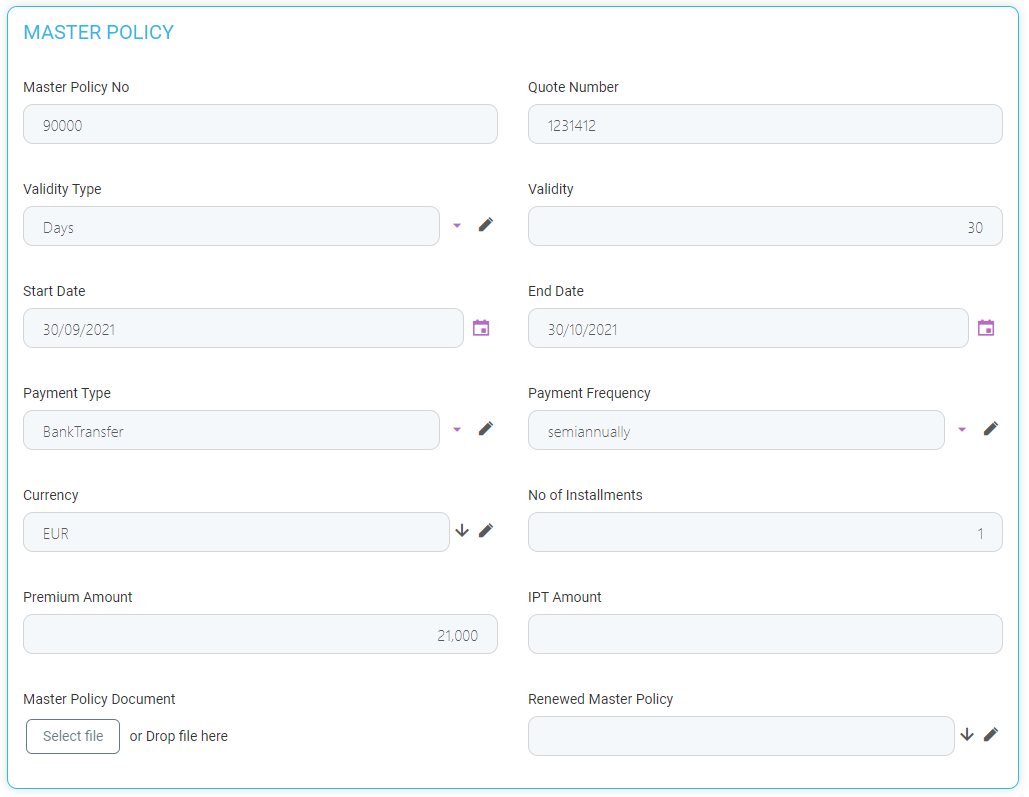Click the pencil icon beside Renewed Master Policy
The height and width of the screenshot is (797, 1029).
tap(991, 735)
